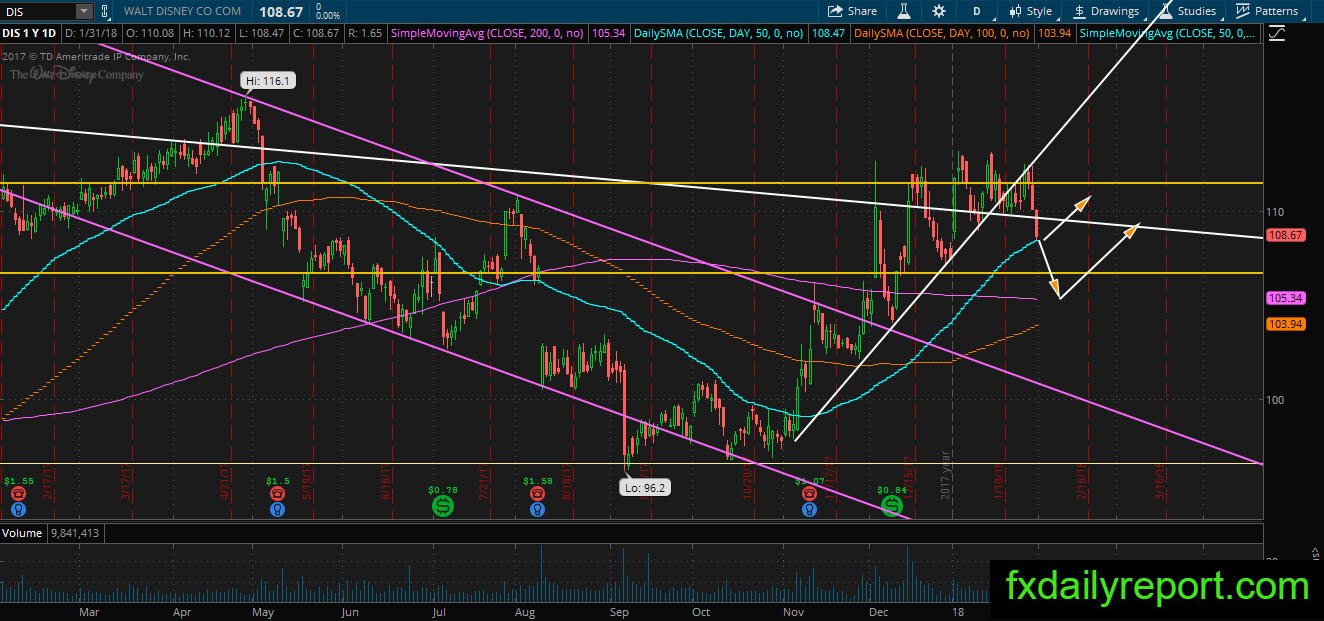Click the 108.47 DailySMA 50 value
Image resolution: width=1324 pixels, height=621 pixels.
pos(828,34)
